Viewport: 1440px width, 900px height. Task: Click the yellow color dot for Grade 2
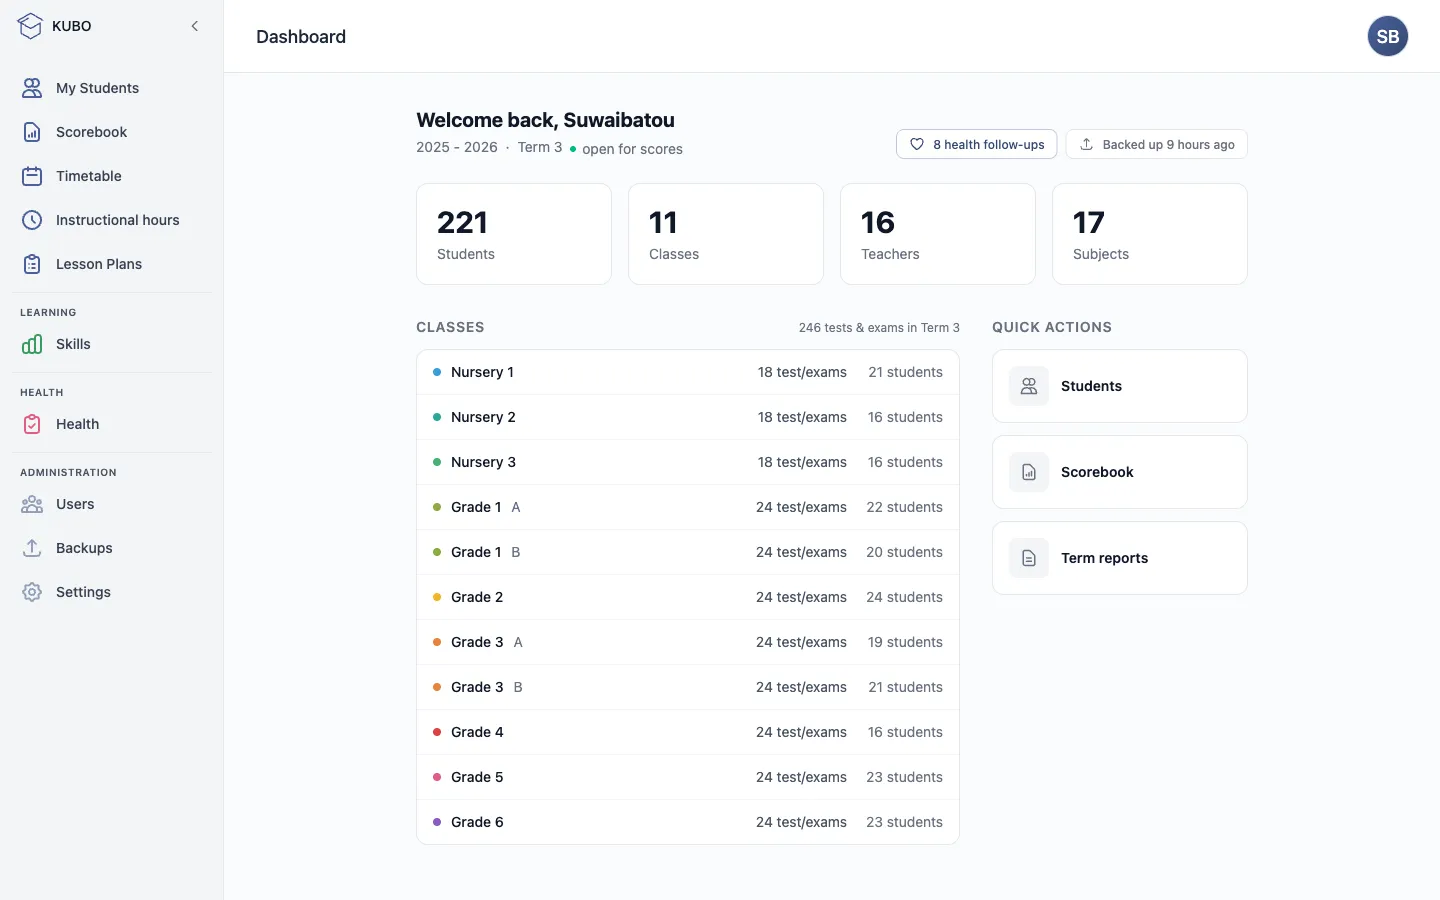437,597
